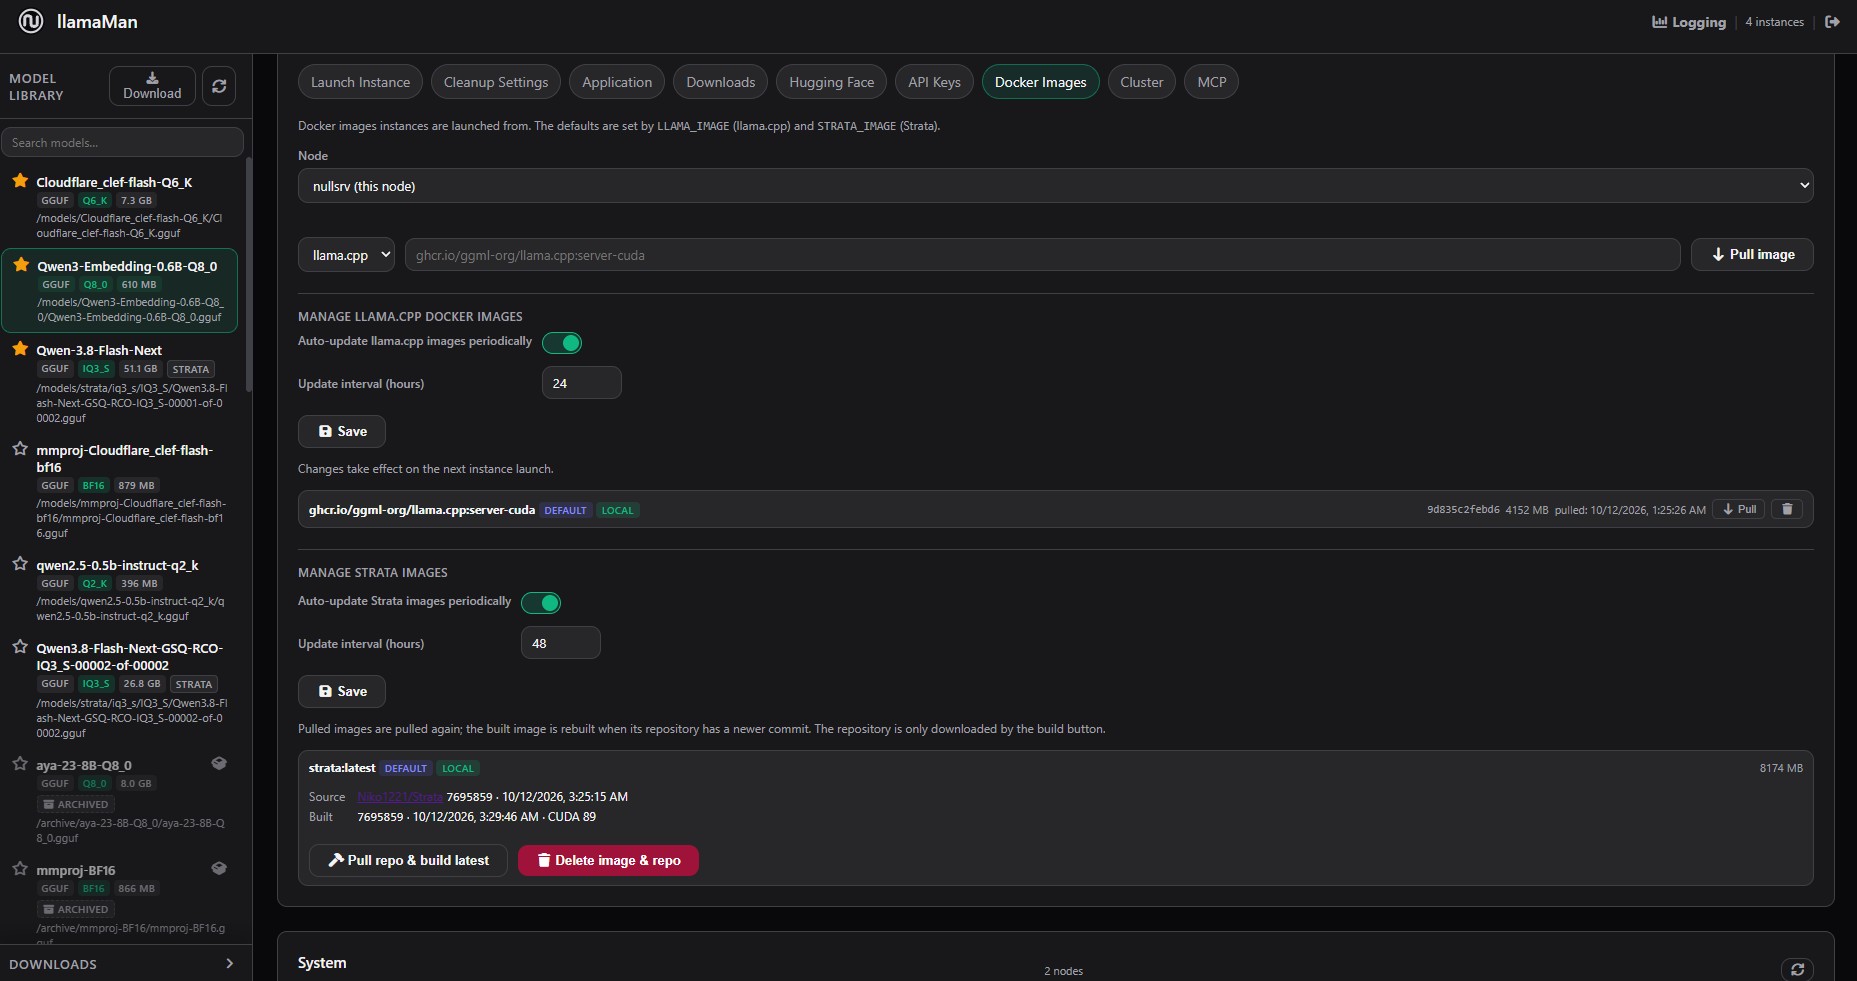This screenshot has height=981, width=1857.
Task: Click the 4 instances indicator
Action: pos(1774,22)
